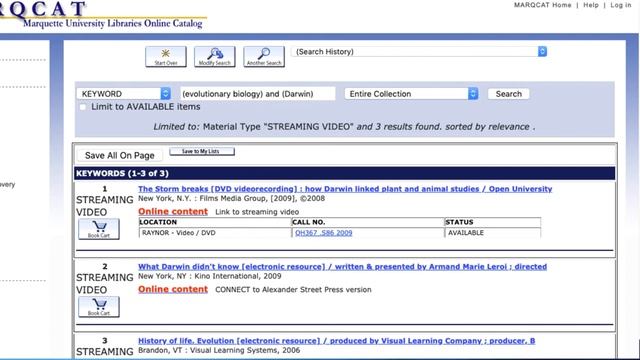Add The Storm breaks to Book Cart

point(99,229)
